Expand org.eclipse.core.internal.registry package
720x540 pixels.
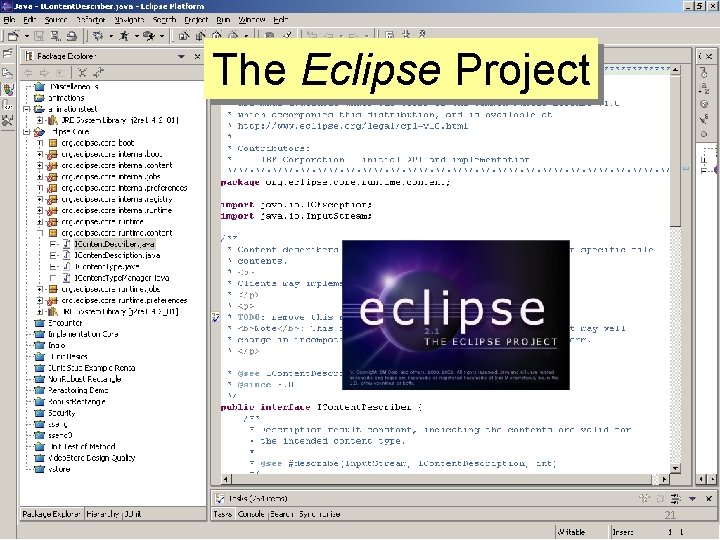(x=40, y=199)
